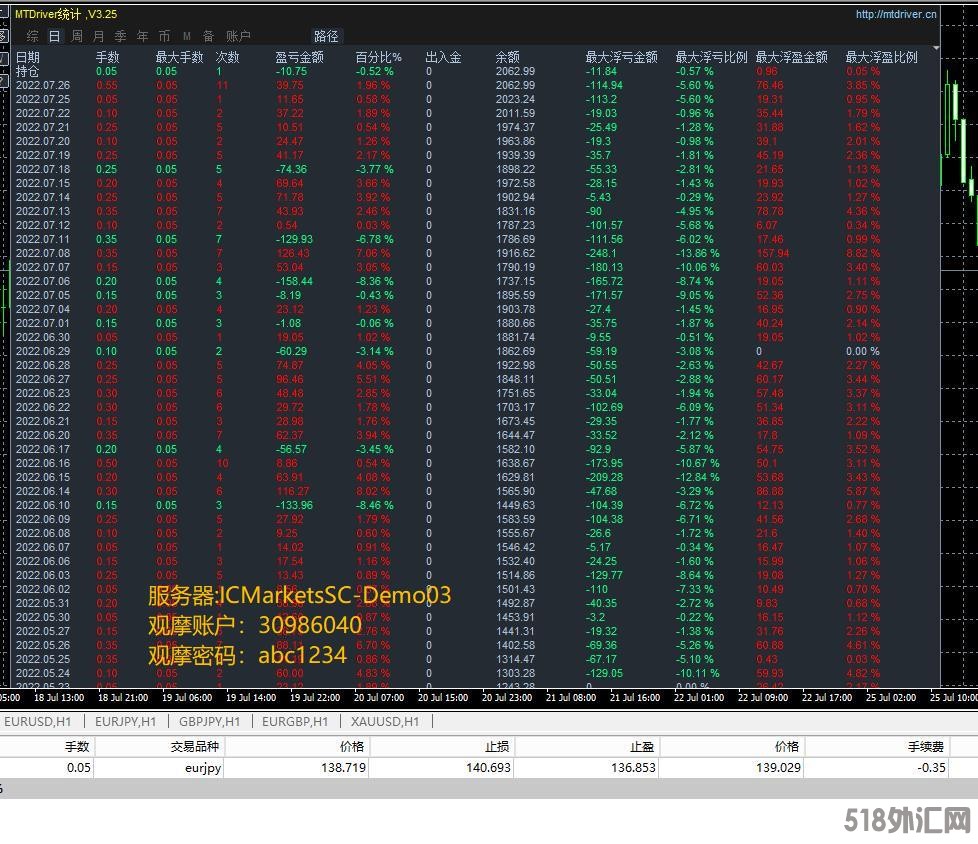Click the 路径 path button
Viewport: 978px width, 844px height.
[x=326, y=36]
